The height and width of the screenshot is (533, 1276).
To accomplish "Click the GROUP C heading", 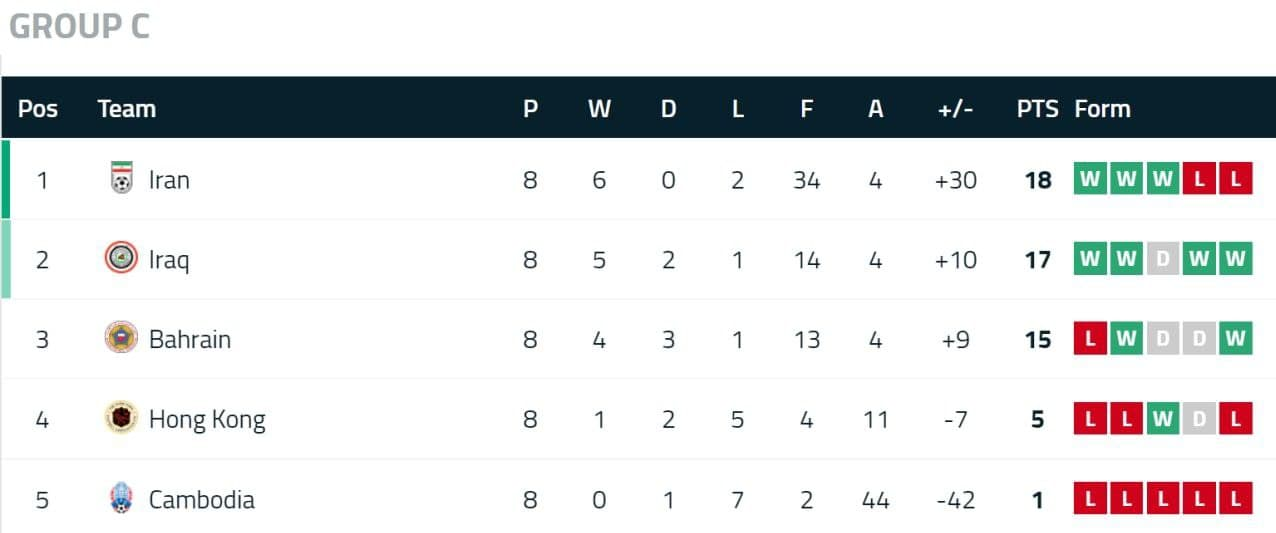I will 79,27.
